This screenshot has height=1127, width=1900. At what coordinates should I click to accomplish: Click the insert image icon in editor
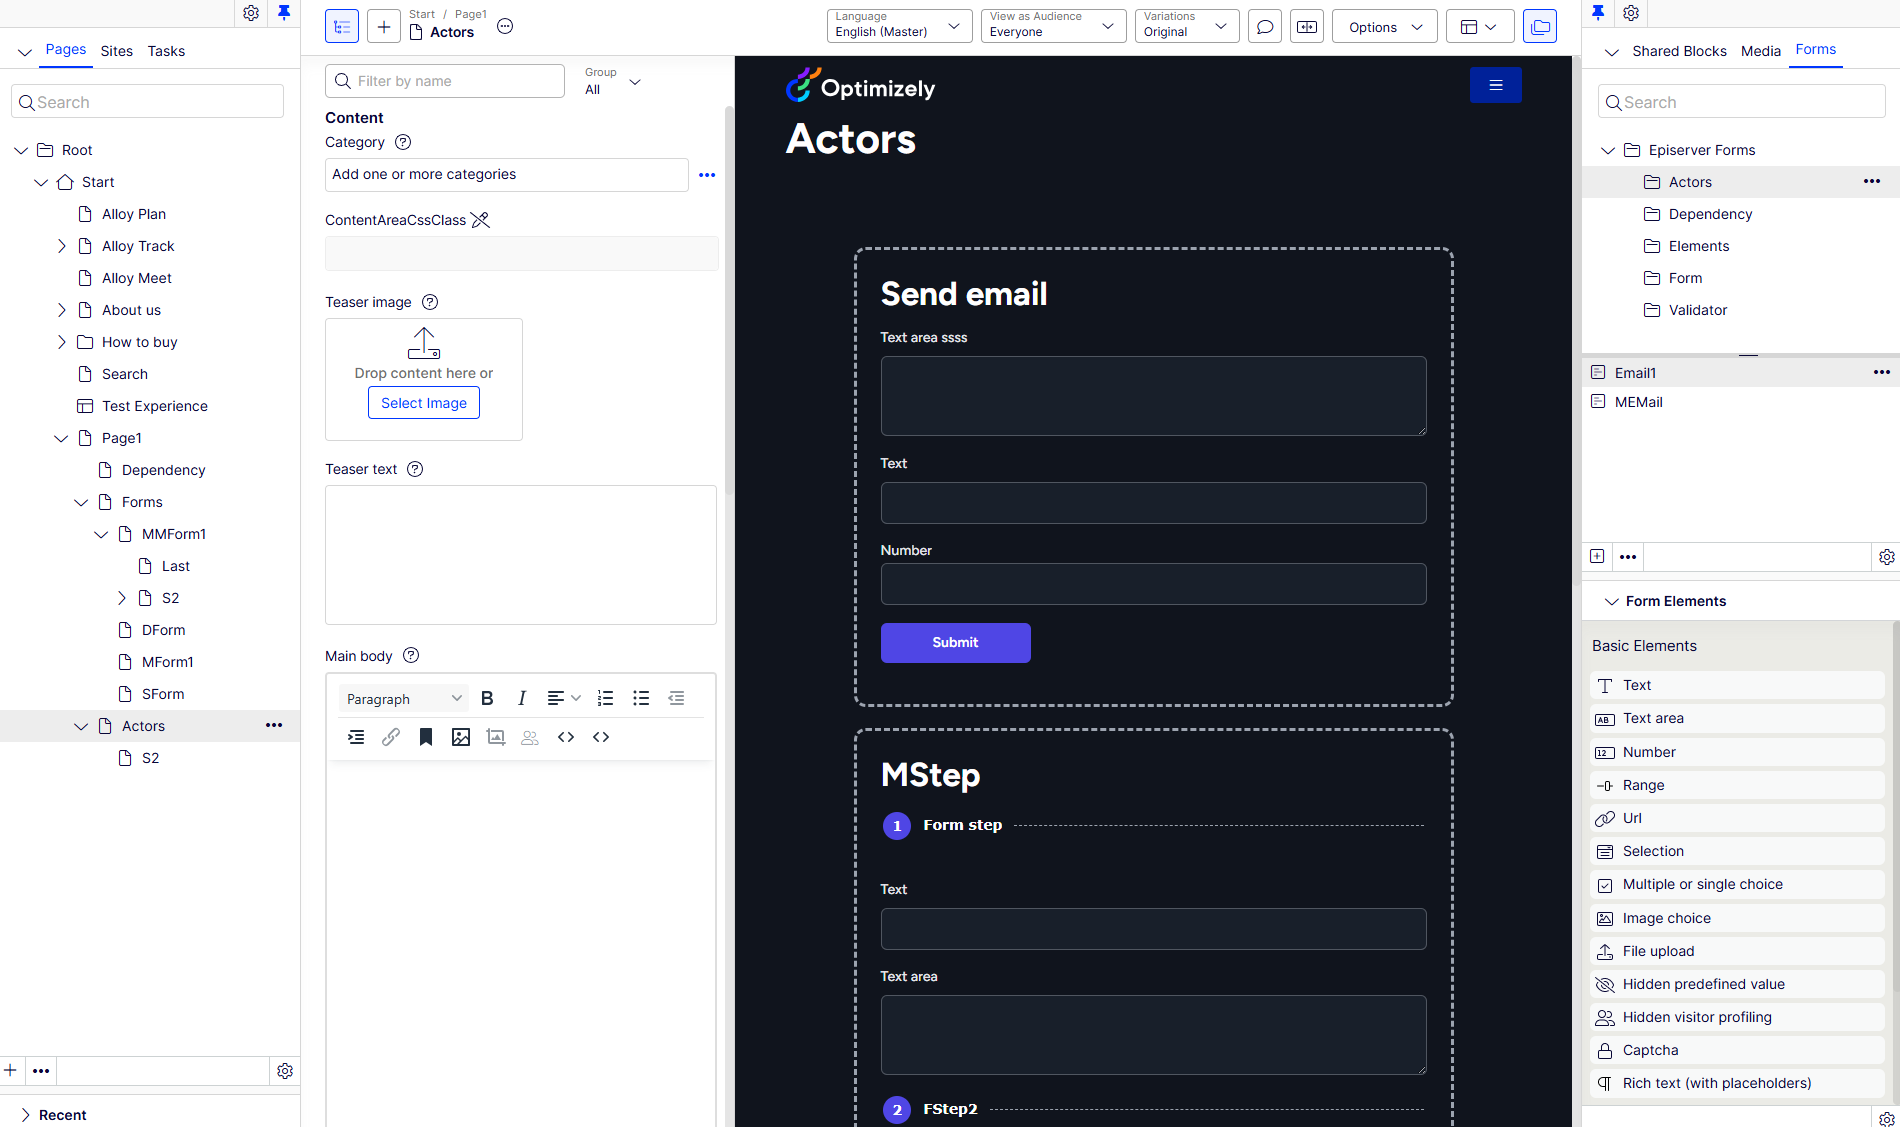pos(461,737)
